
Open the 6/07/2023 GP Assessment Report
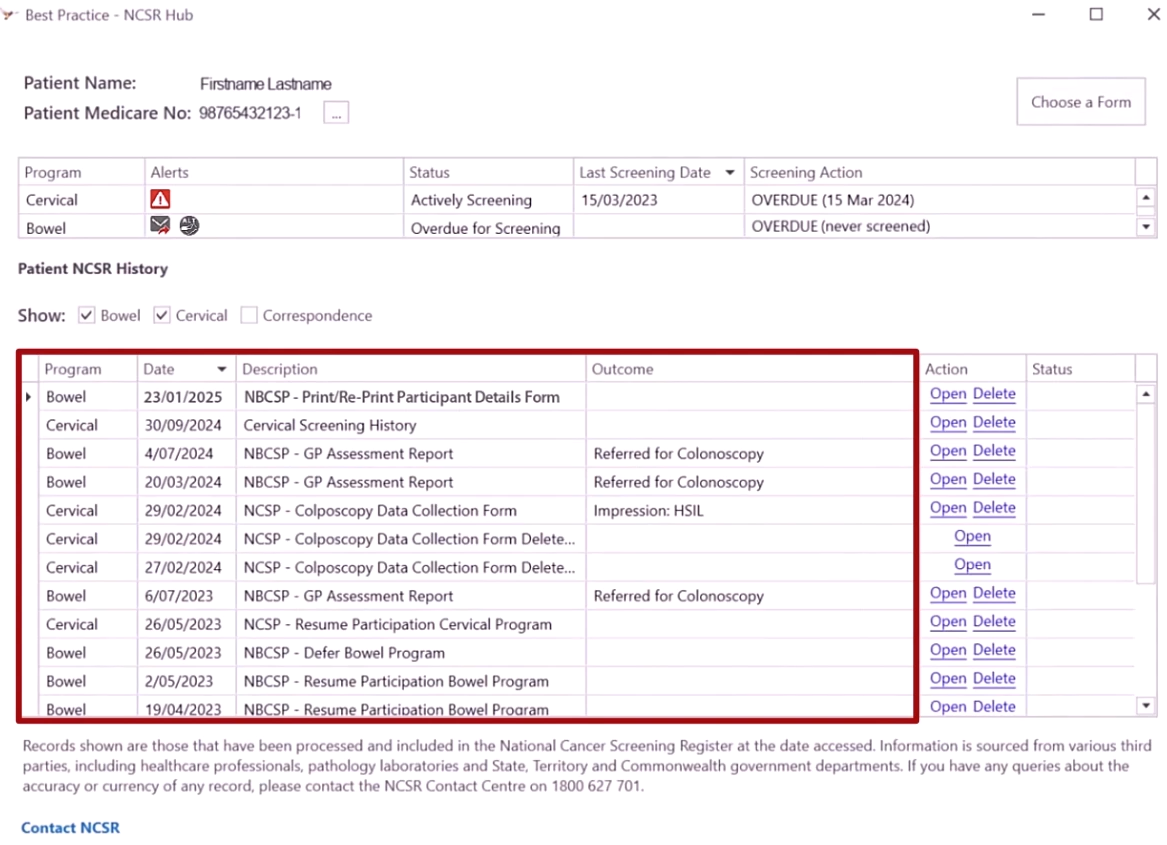(x=948, y=593)
